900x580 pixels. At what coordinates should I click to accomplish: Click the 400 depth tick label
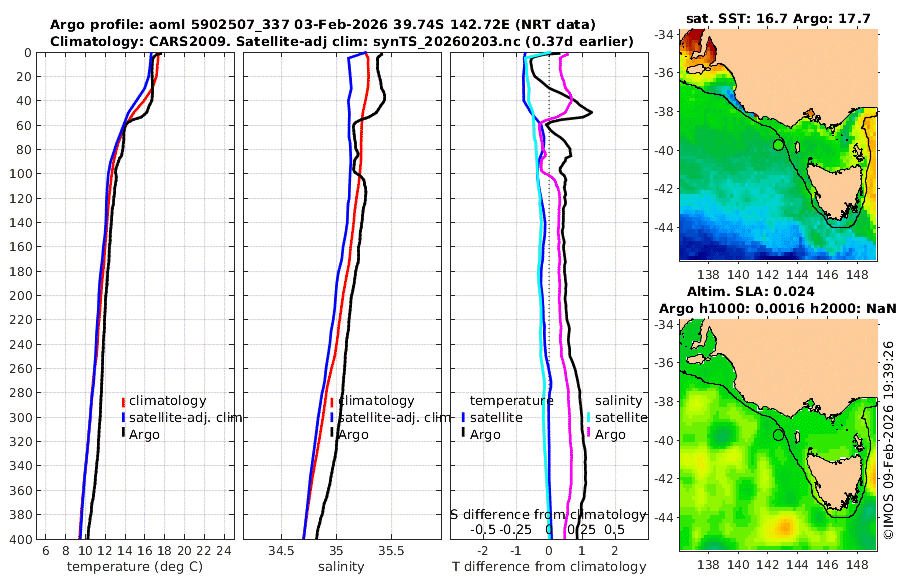(x=21, y=539)
